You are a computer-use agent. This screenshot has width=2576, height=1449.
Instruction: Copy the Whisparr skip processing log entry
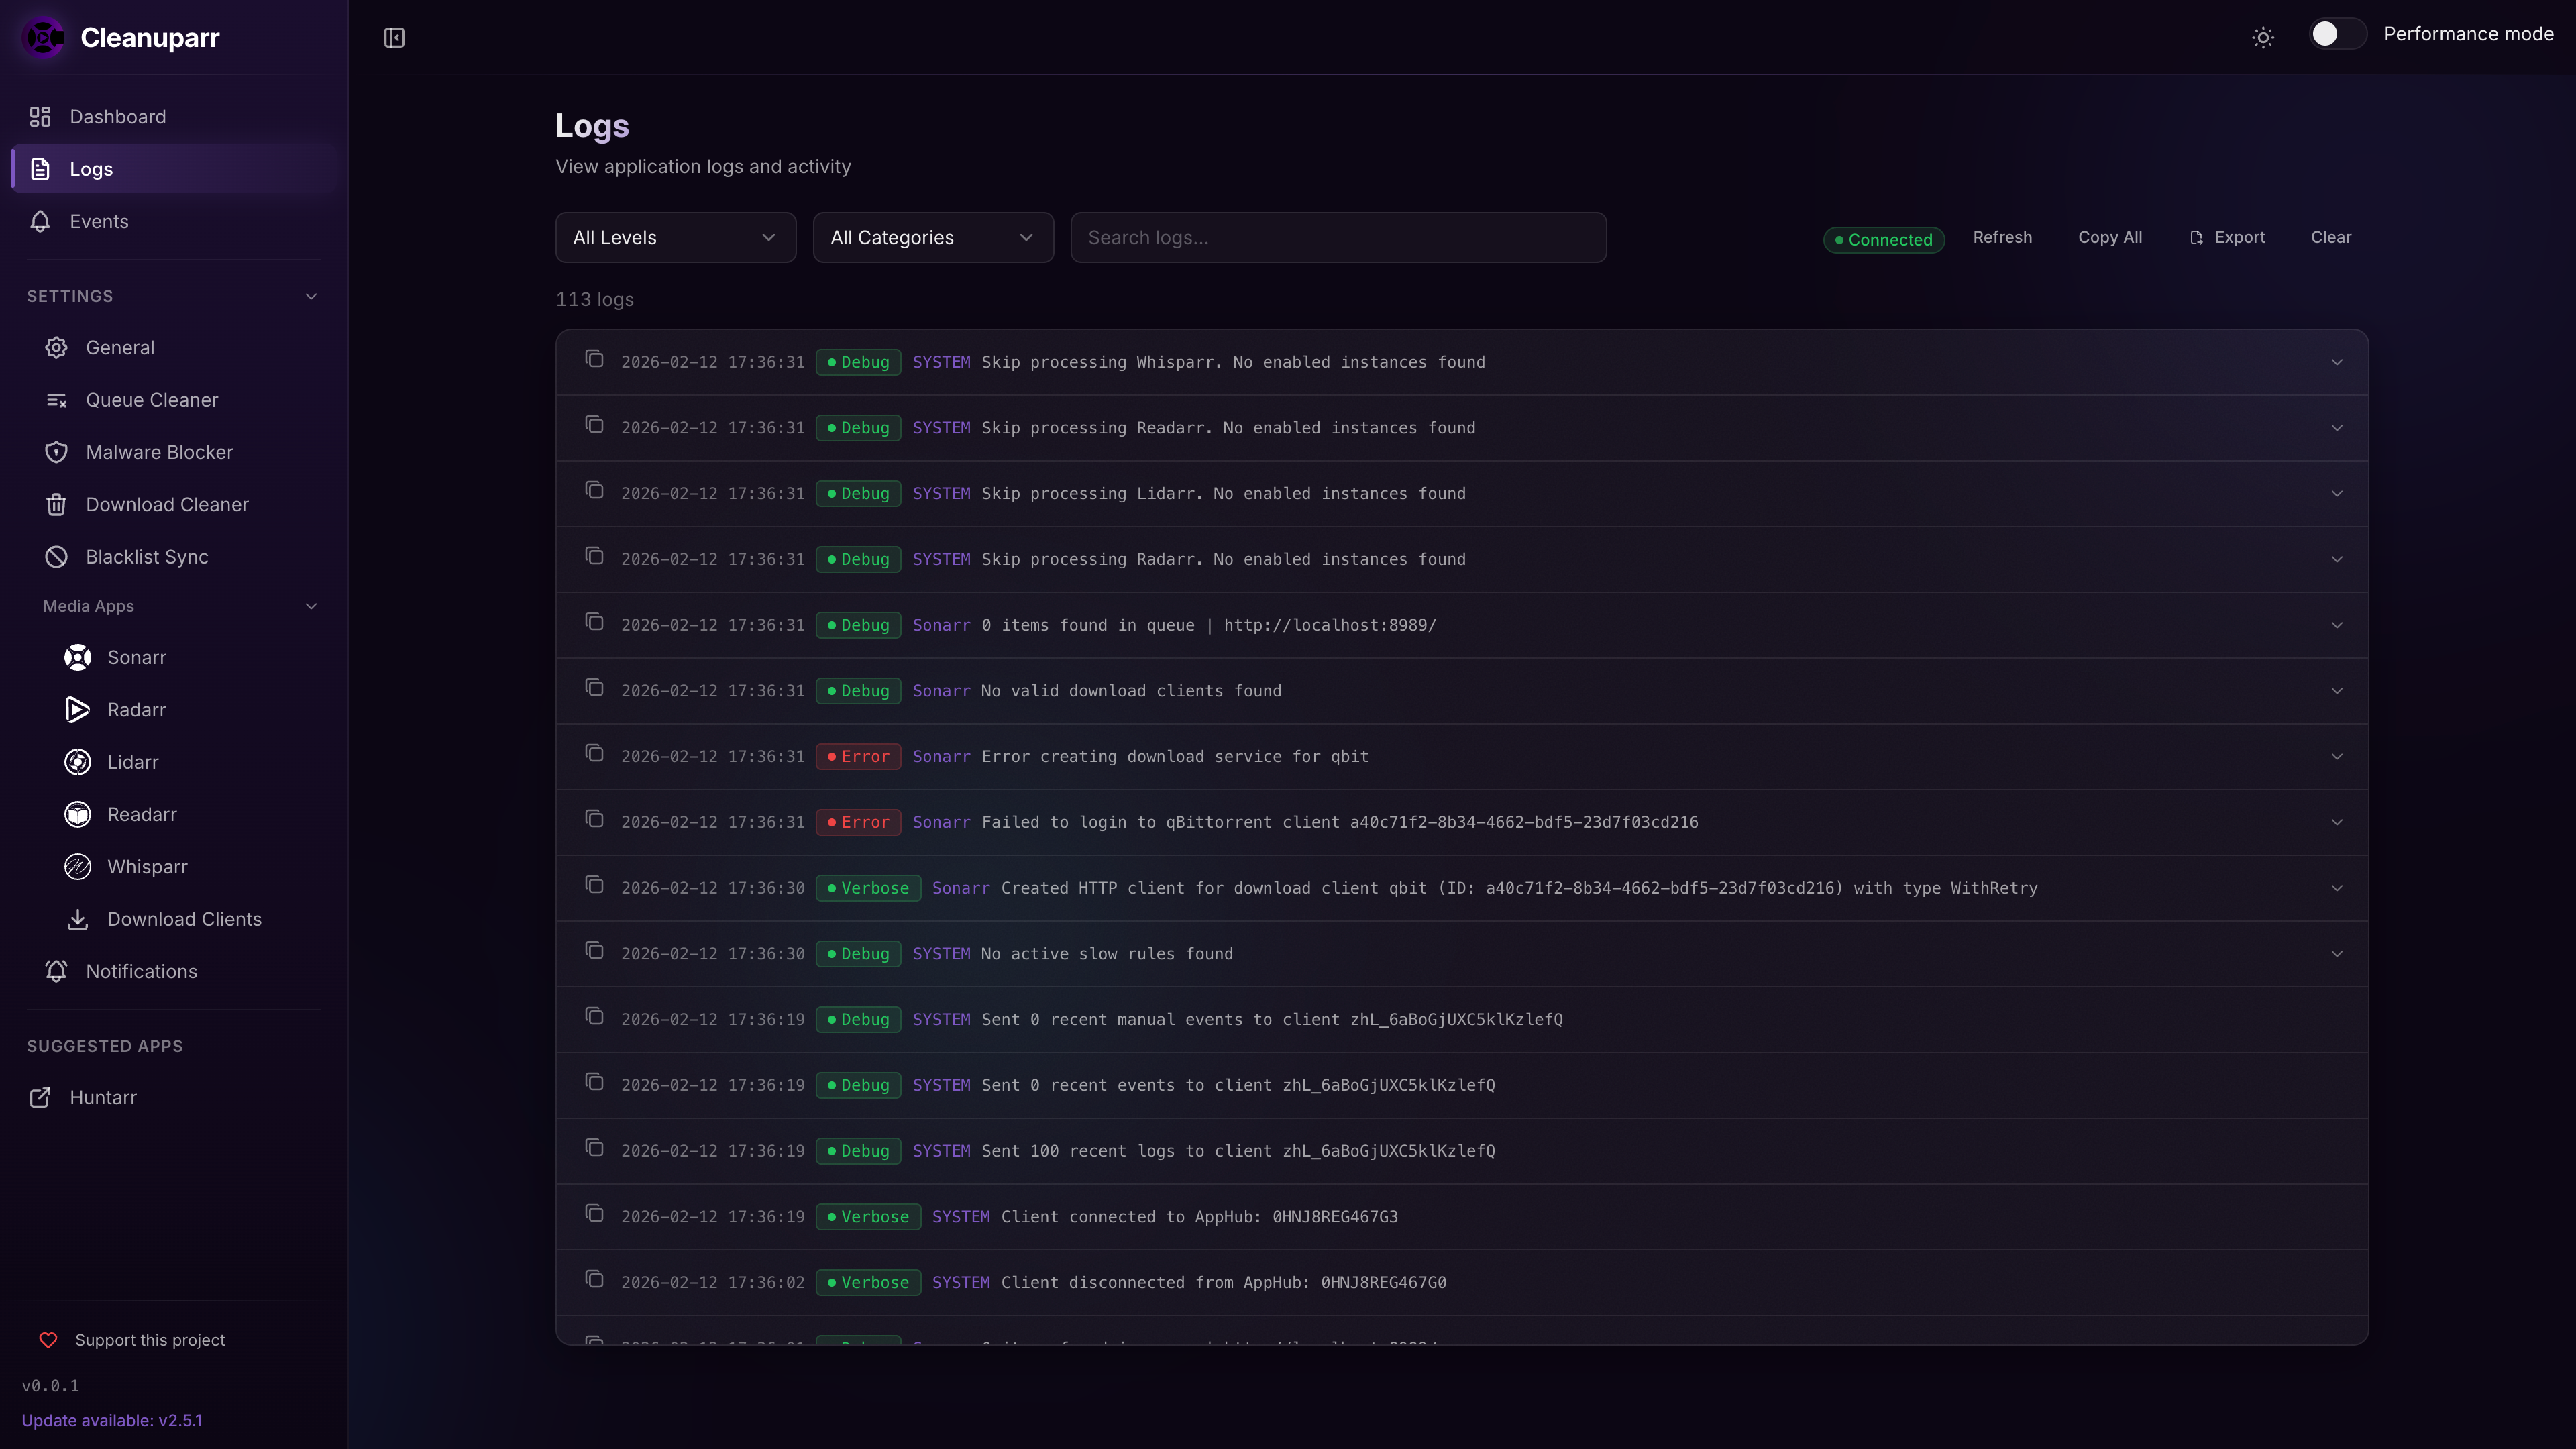point(594,358)
